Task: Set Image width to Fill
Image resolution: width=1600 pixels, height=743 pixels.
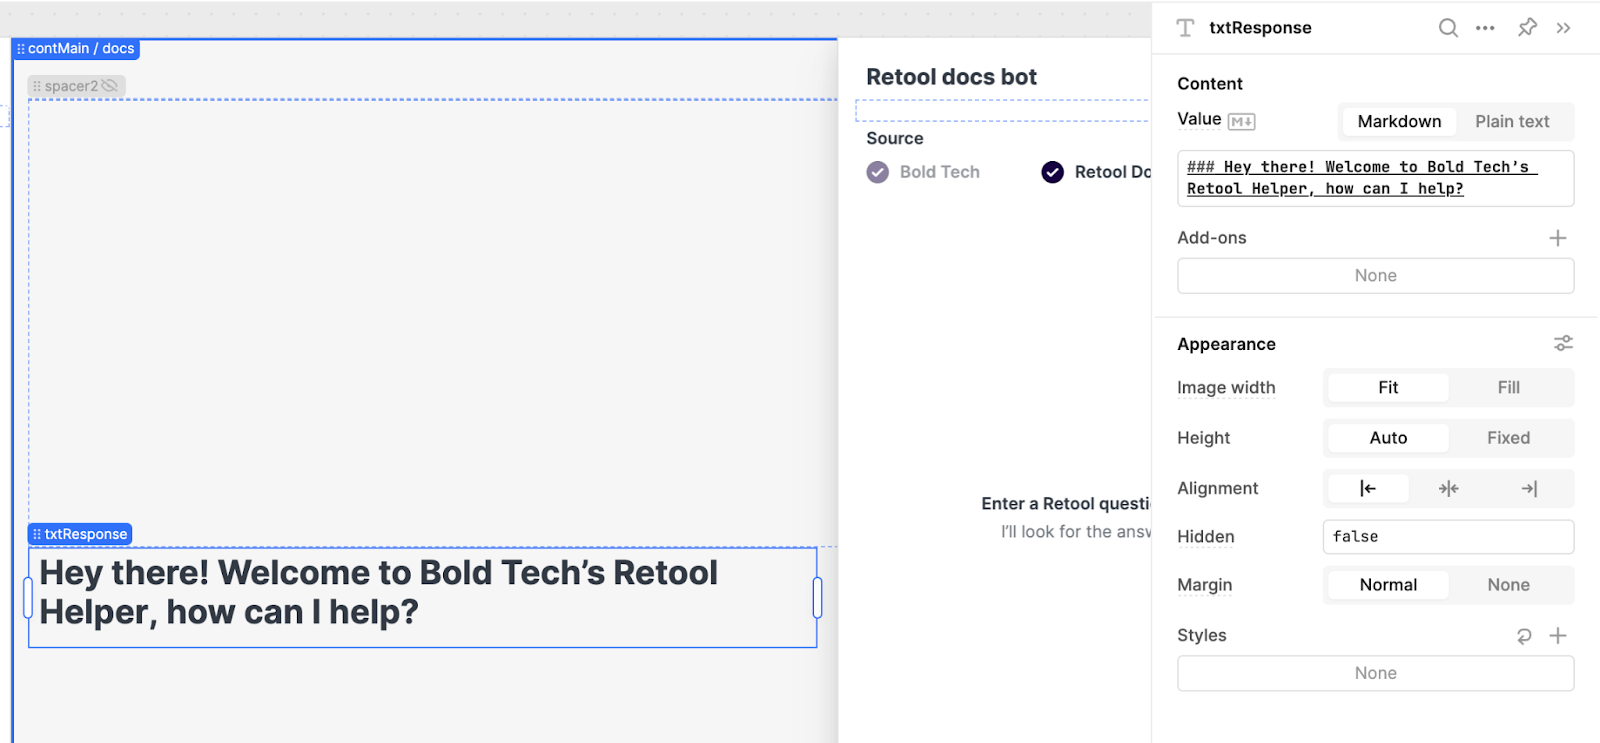Action: pos(1508,387)
